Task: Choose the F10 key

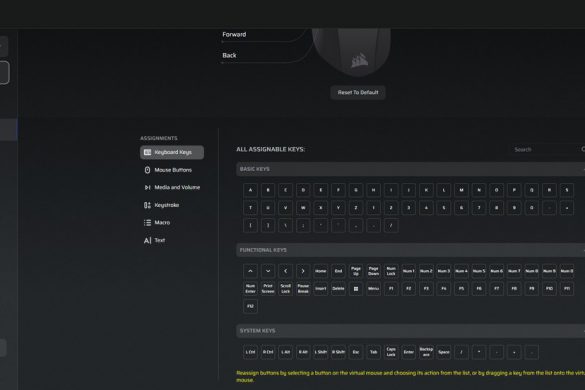Action: 549,288
